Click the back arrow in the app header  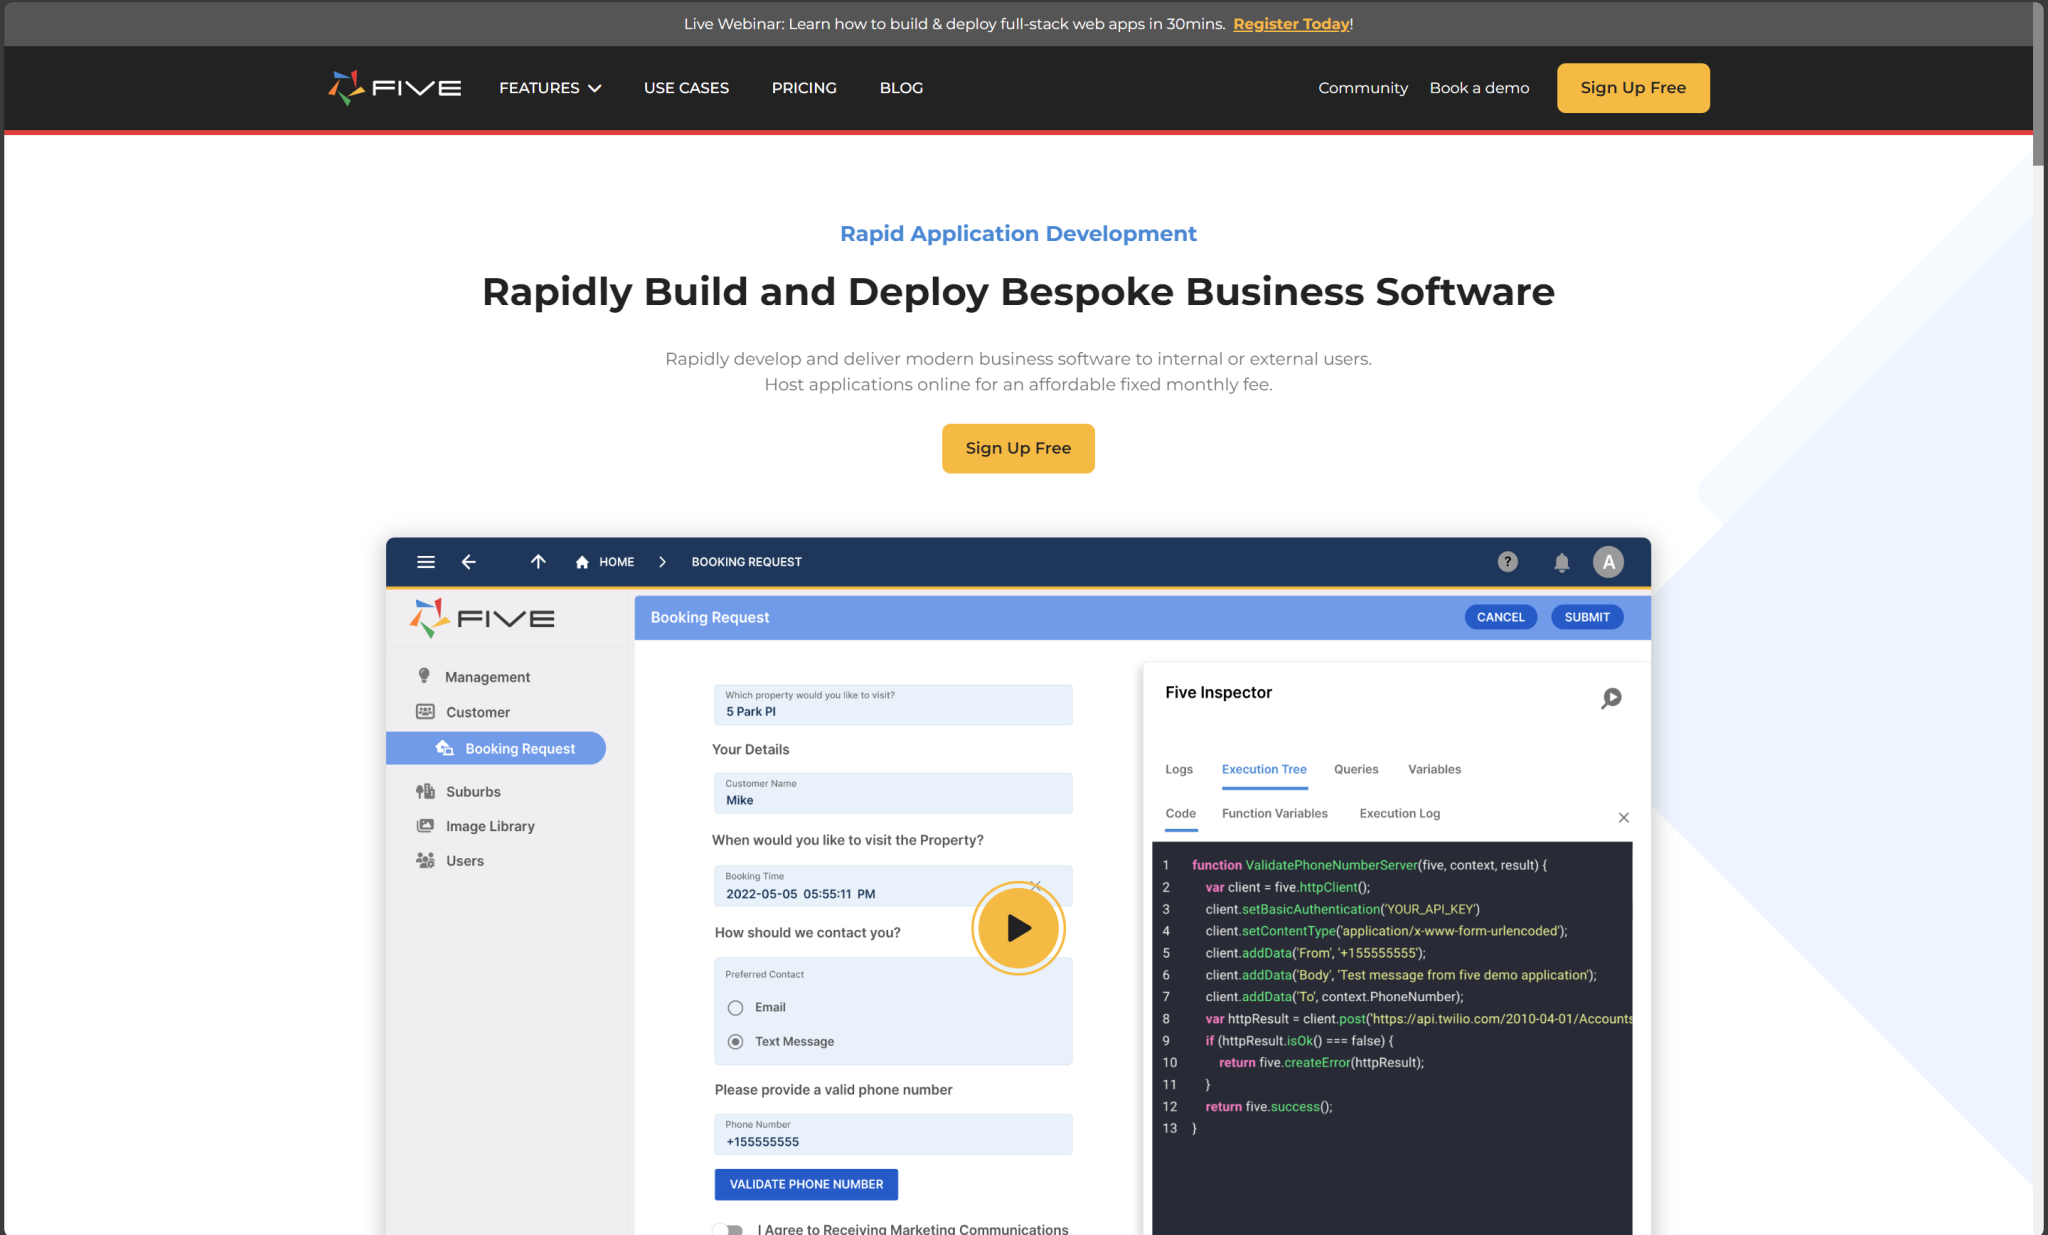click(x=468, y=561)
